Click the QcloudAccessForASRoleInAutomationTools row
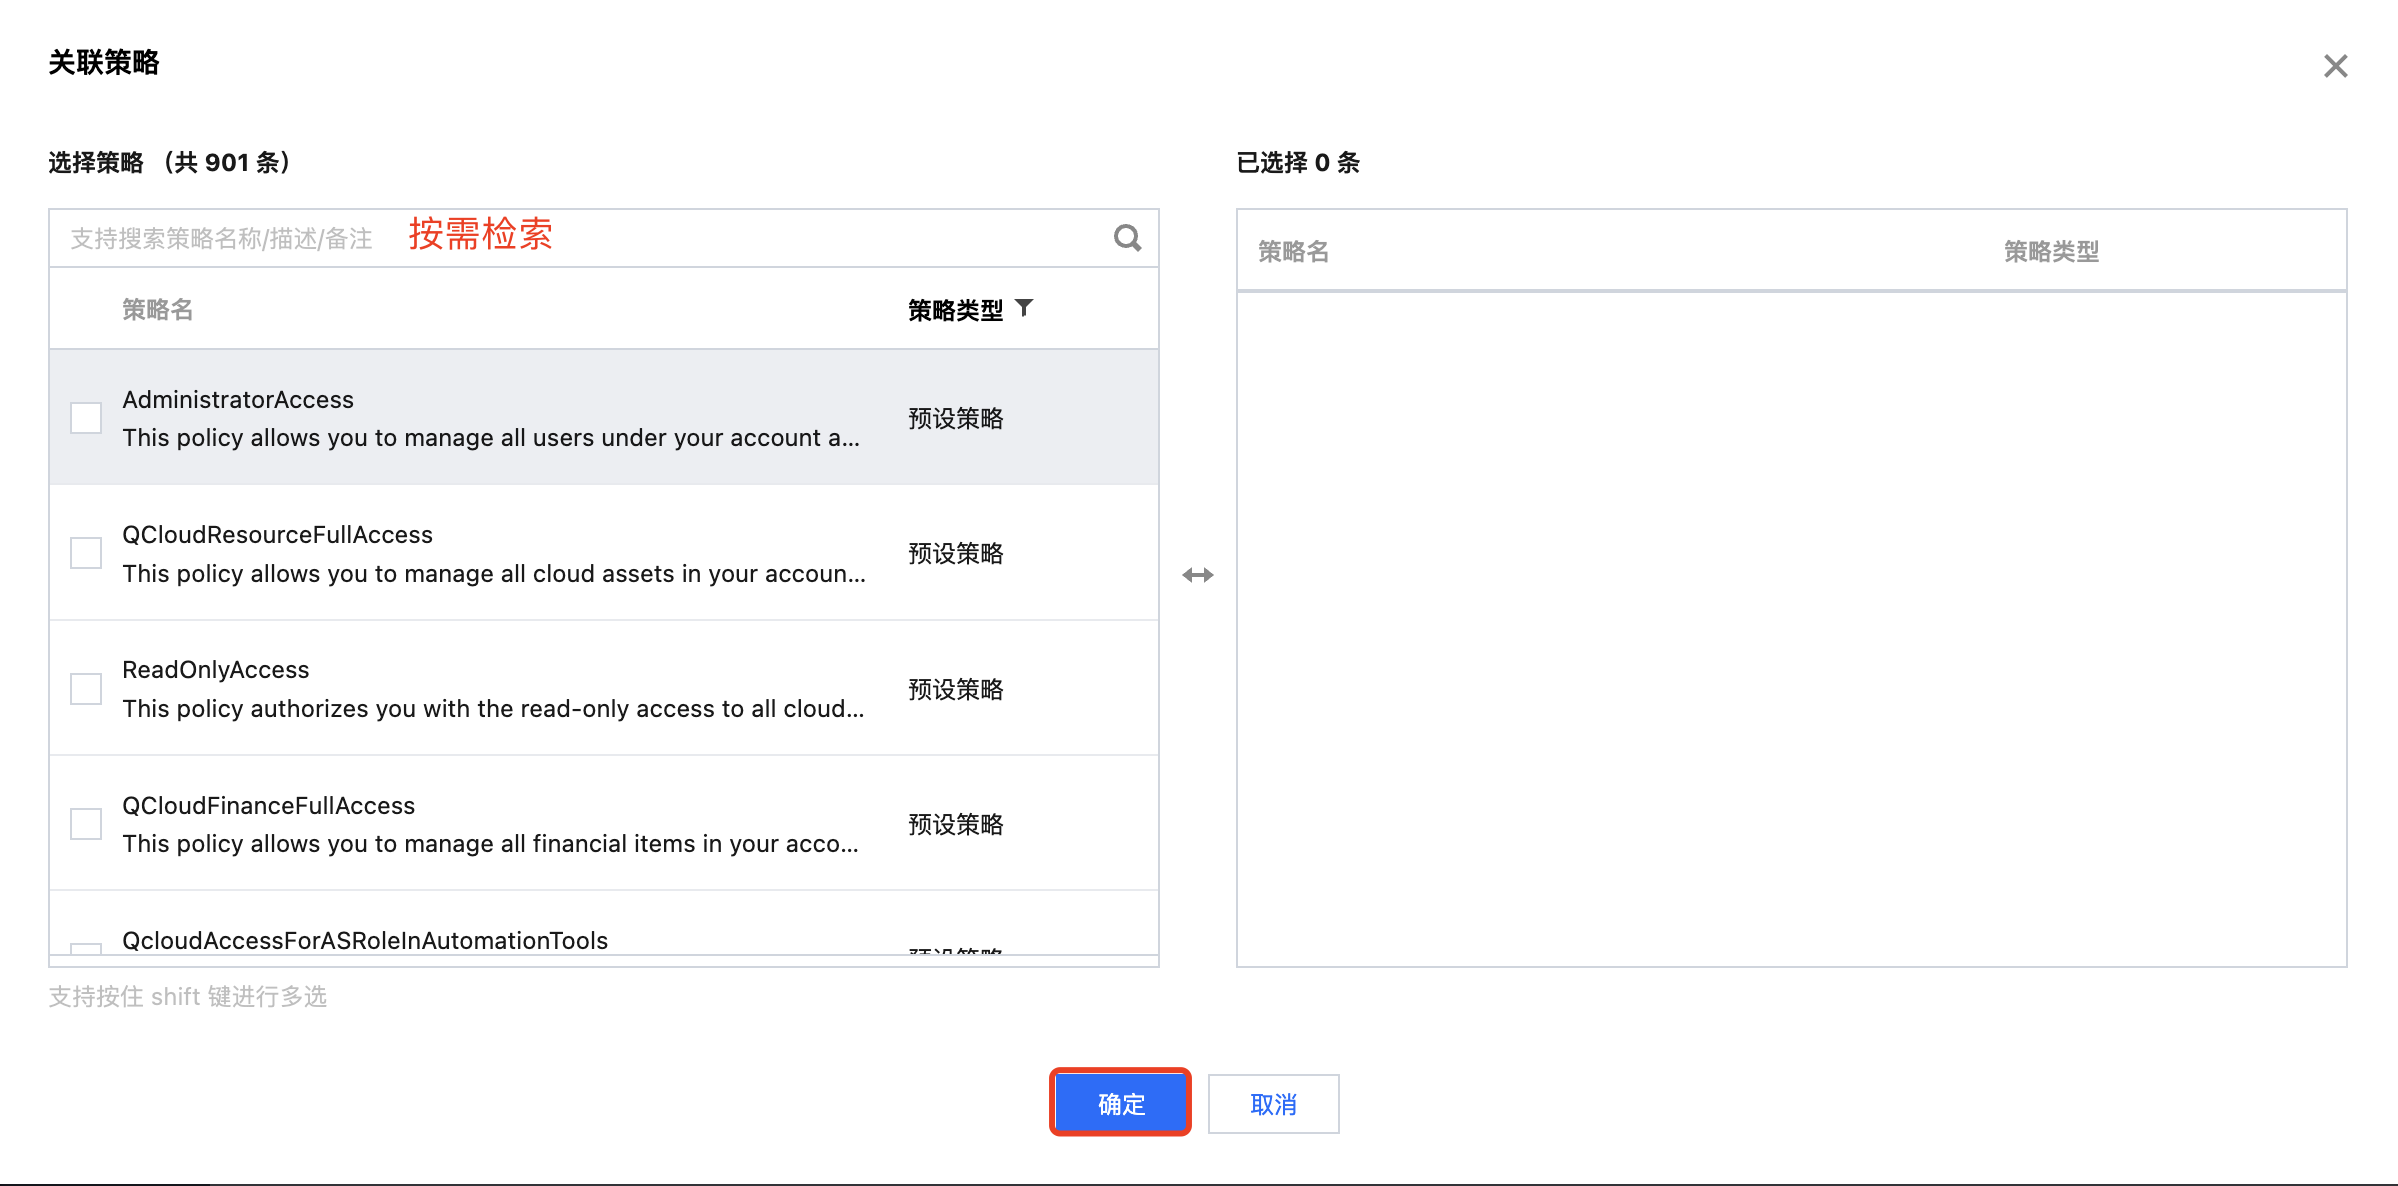Screen dimensions: 2398x1186 (x=365, y=940)
